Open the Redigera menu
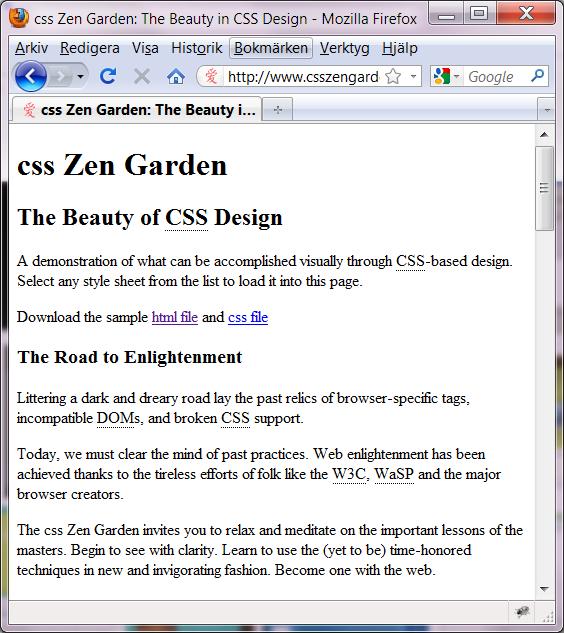Viewport: 564px width, 633px height. pyautogui.click(x=90, y=48)
